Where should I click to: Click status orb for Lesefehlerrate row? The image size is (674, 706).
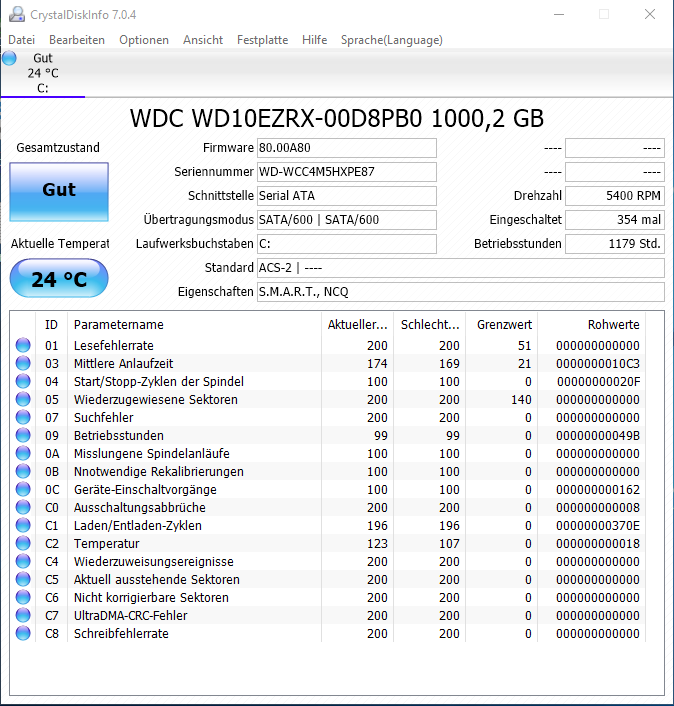coord(23,345)
